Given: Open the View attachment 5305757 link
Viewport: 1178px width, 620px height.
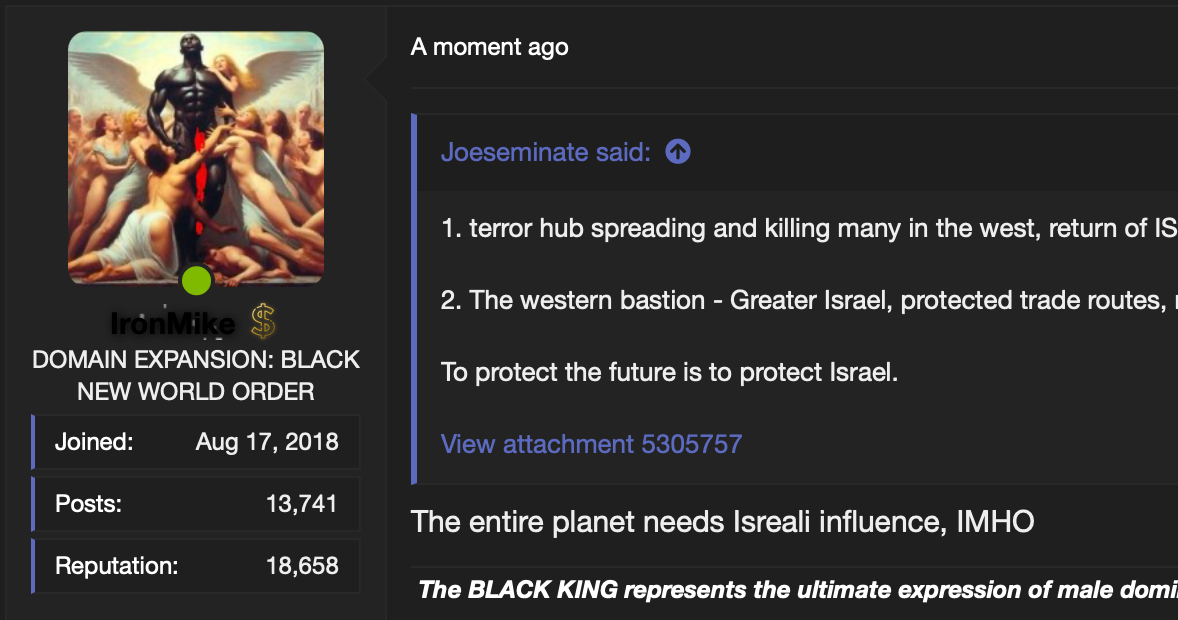Looking at the screenshot, I should (x=591, y=444).
